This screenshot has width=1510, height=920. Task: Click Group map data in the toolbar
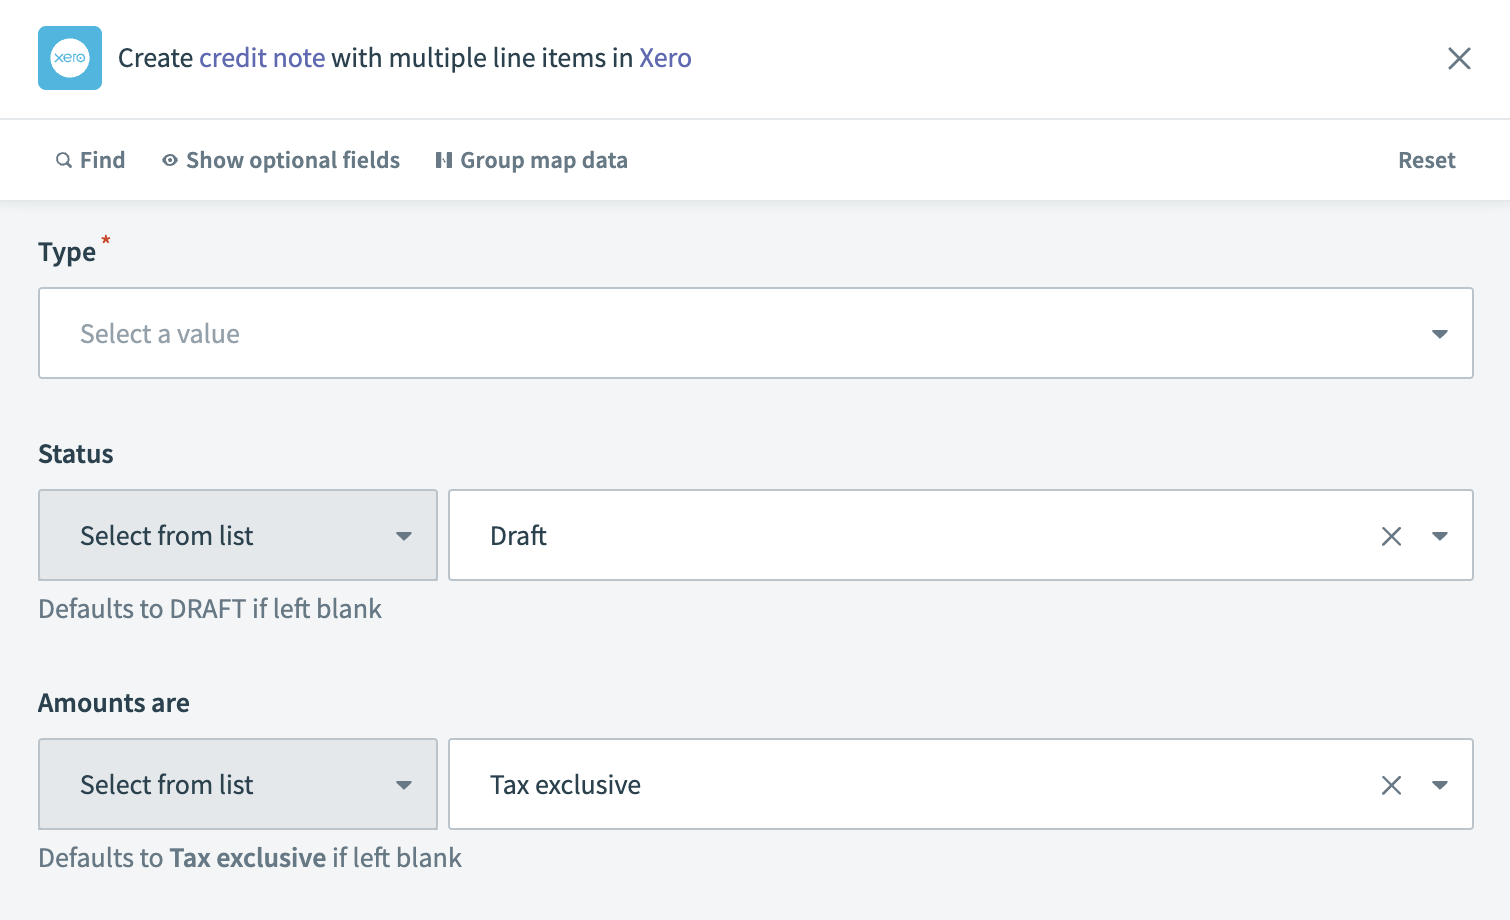pos(544,160)
